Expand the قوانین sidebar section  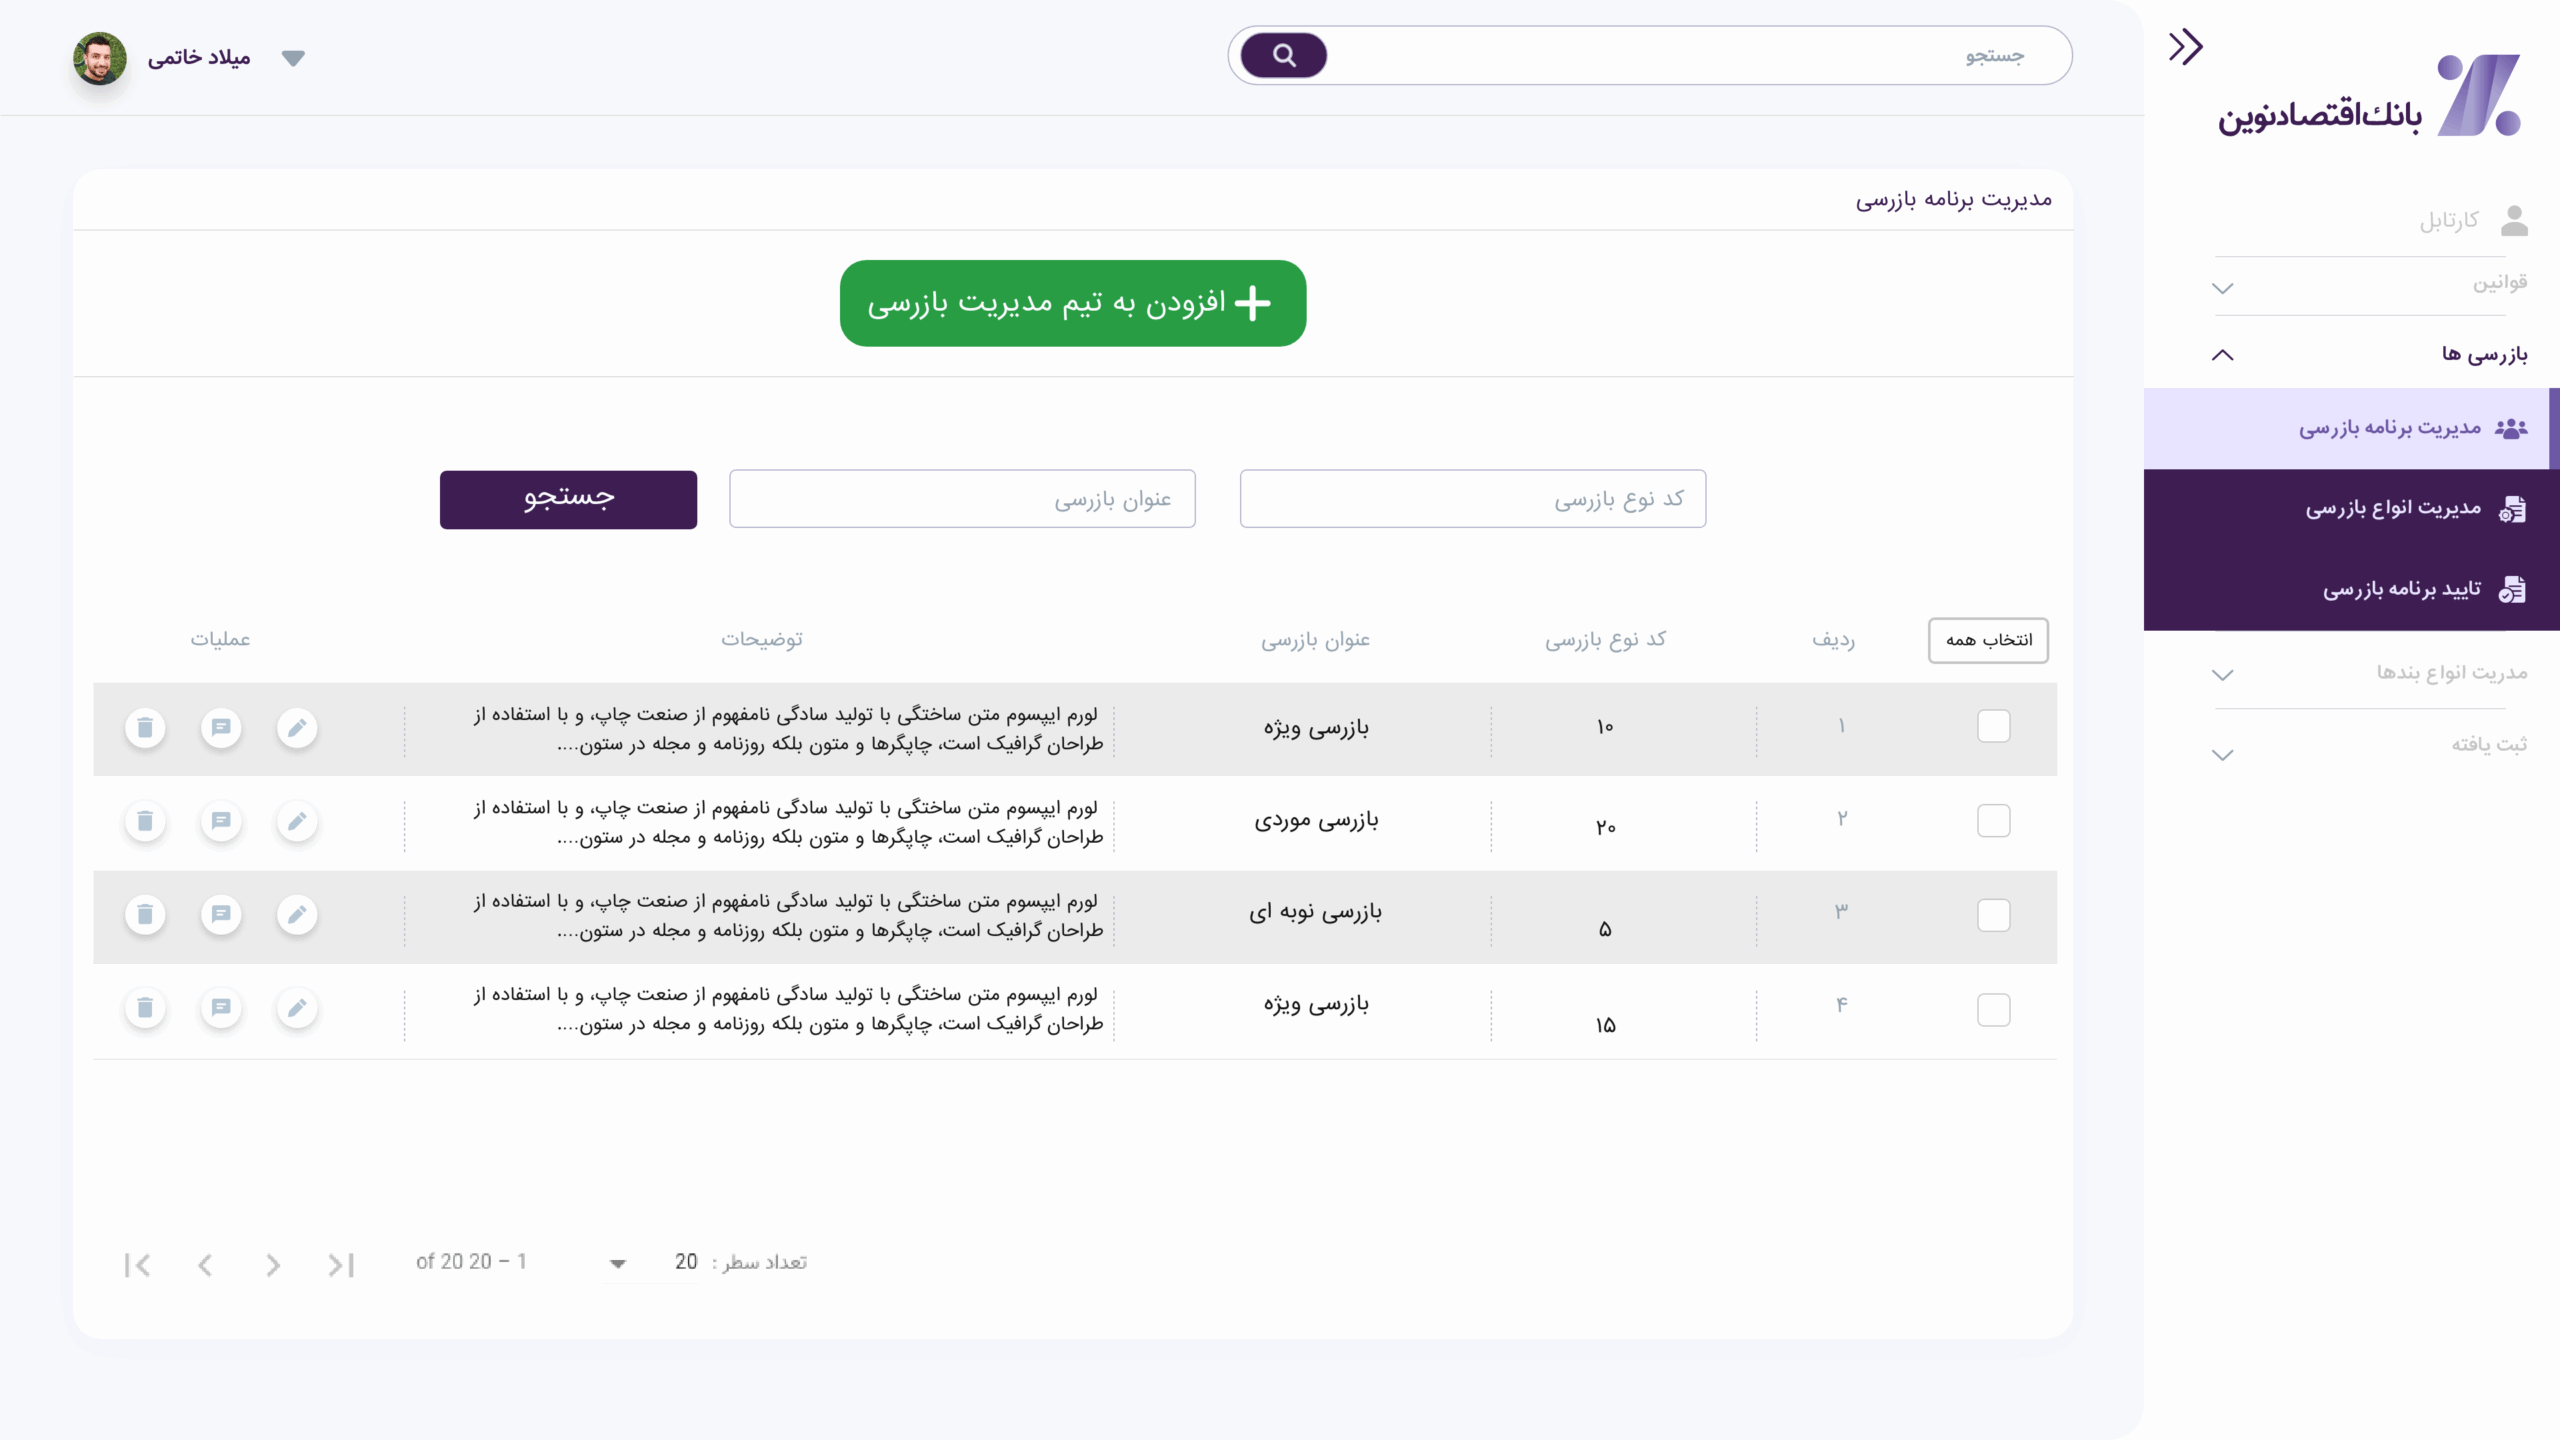pos(2222,289)
